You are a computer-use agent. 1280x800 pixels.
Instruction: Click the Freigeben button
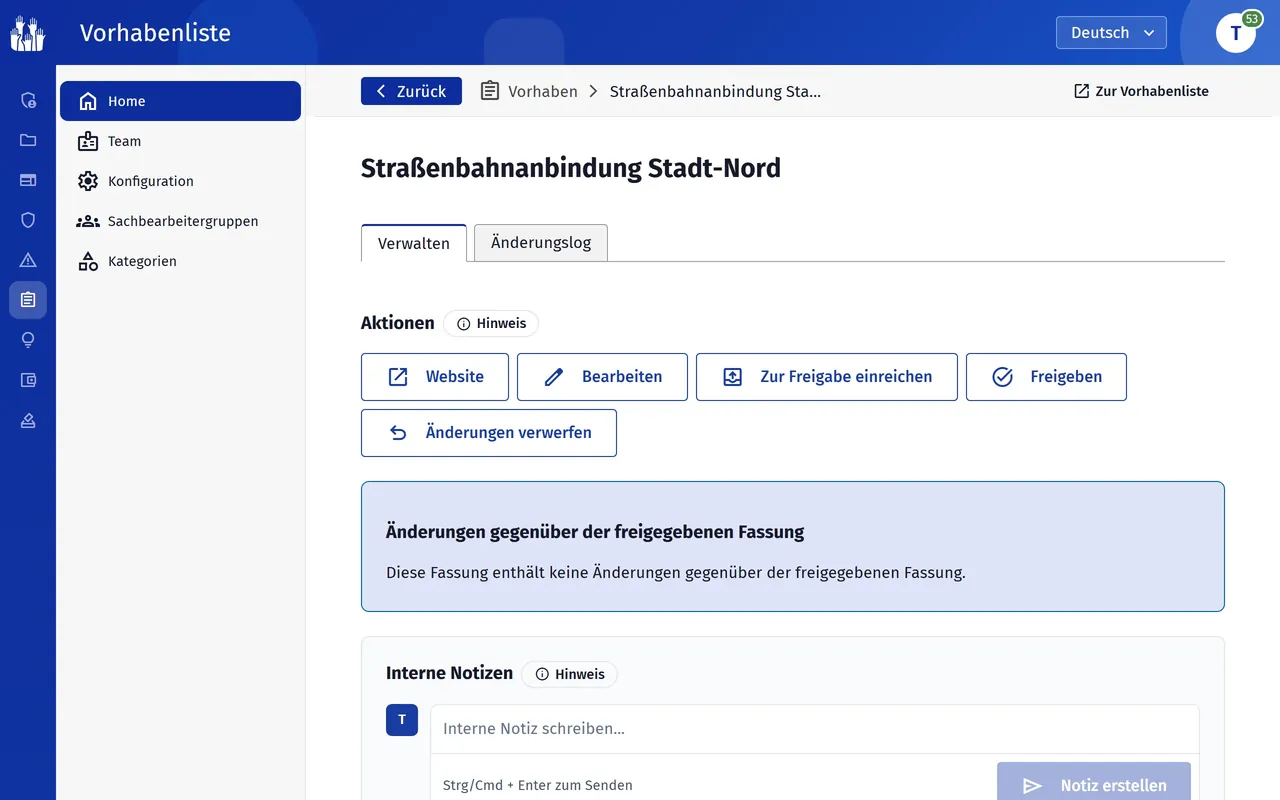pos(1046,377)
